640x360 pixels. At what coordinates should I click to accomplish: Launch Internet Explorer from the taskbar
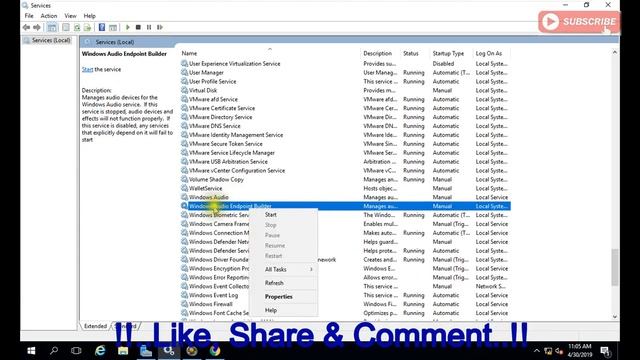pos(100,351)
